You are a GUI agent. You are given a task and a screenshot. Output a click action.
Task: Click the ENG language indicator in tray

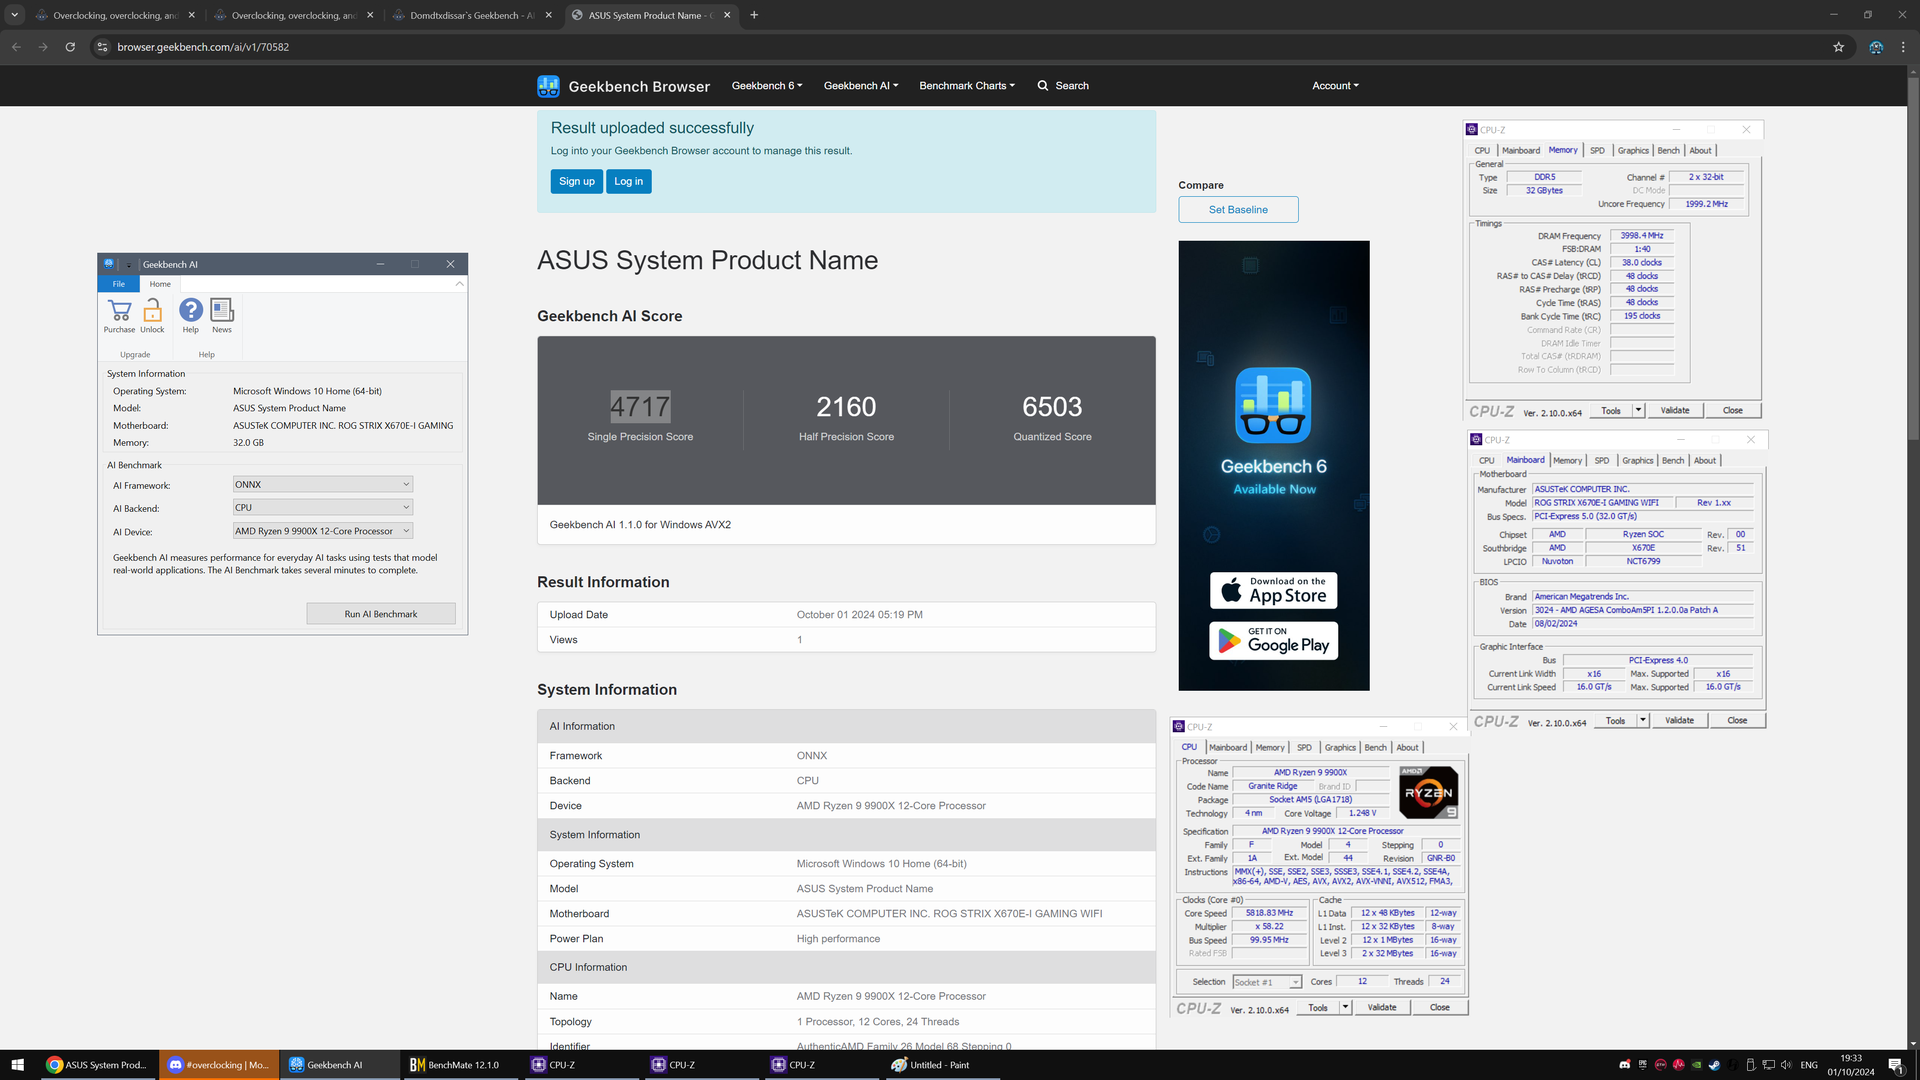tap(1809, 1065)
